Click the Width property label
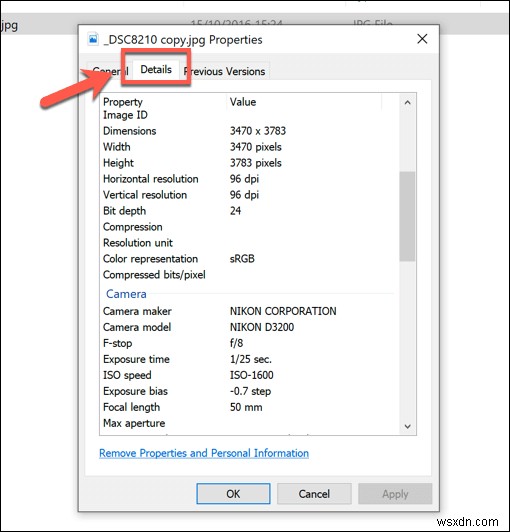The image size is (510, 532). click(117, 147)
